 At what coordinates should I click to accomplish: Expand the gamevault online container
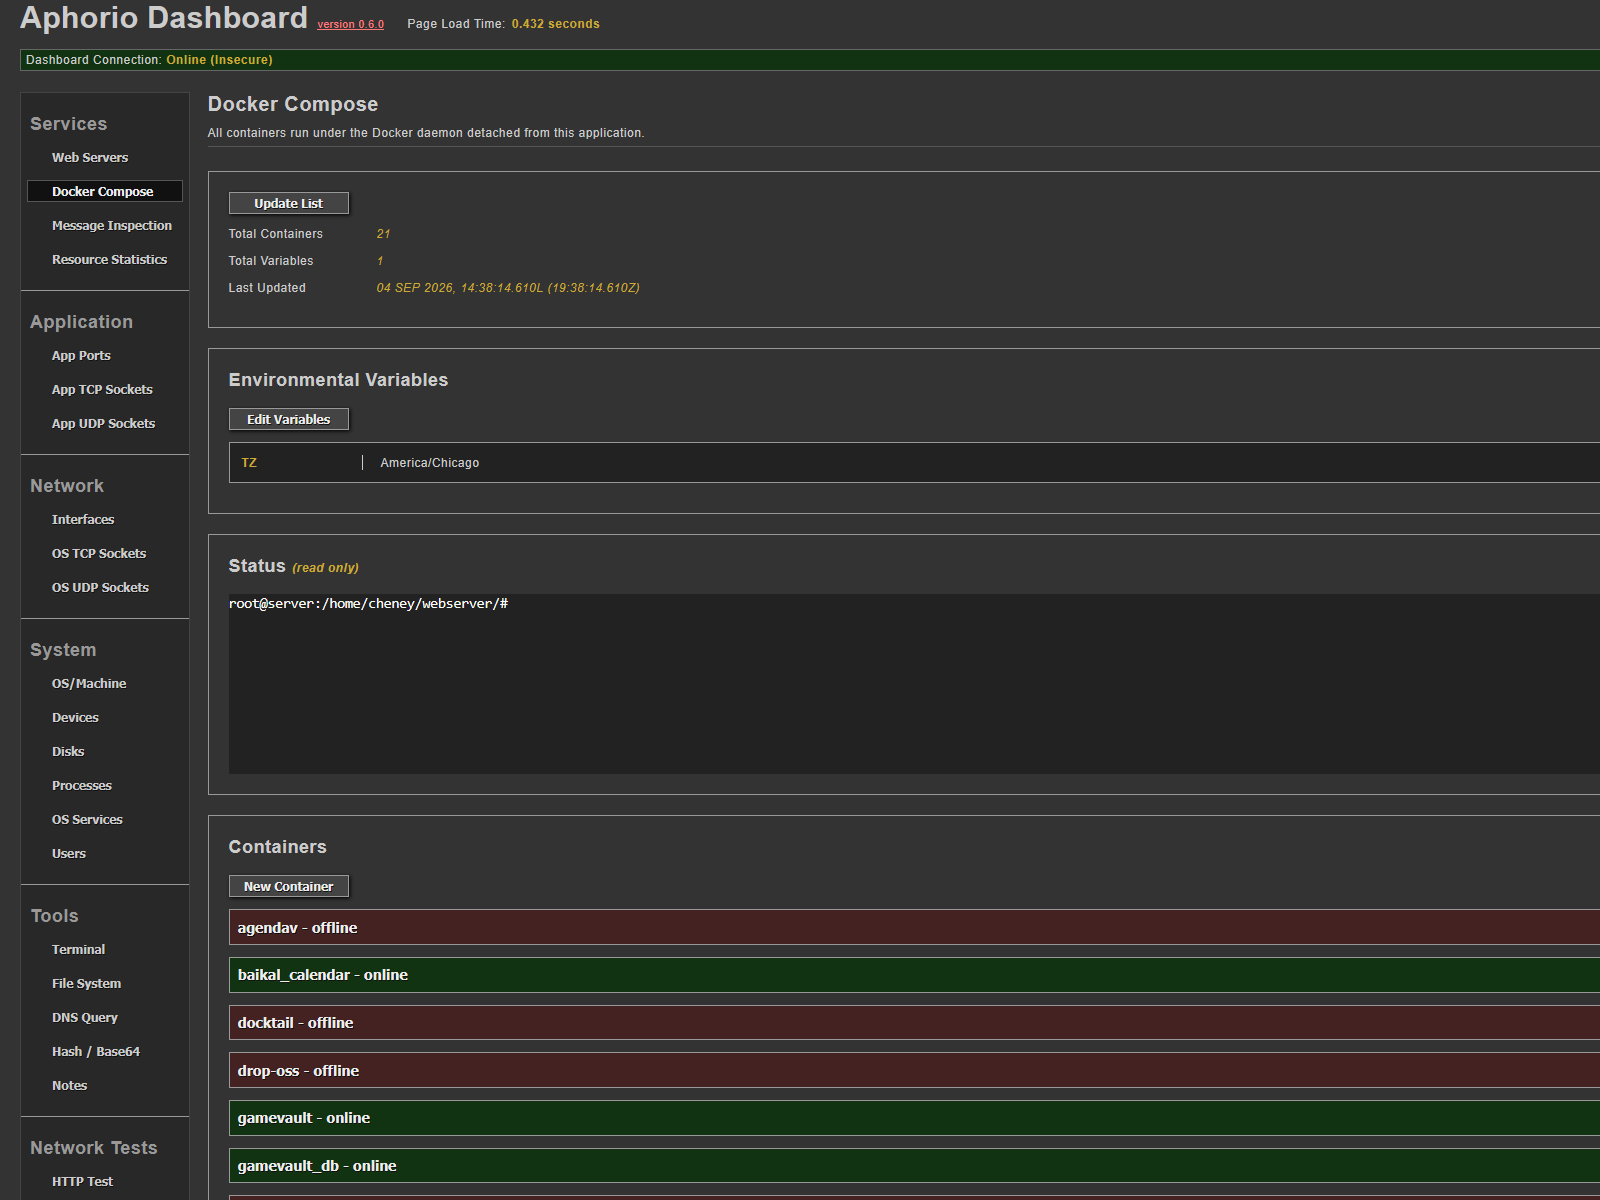[914, 1118]
